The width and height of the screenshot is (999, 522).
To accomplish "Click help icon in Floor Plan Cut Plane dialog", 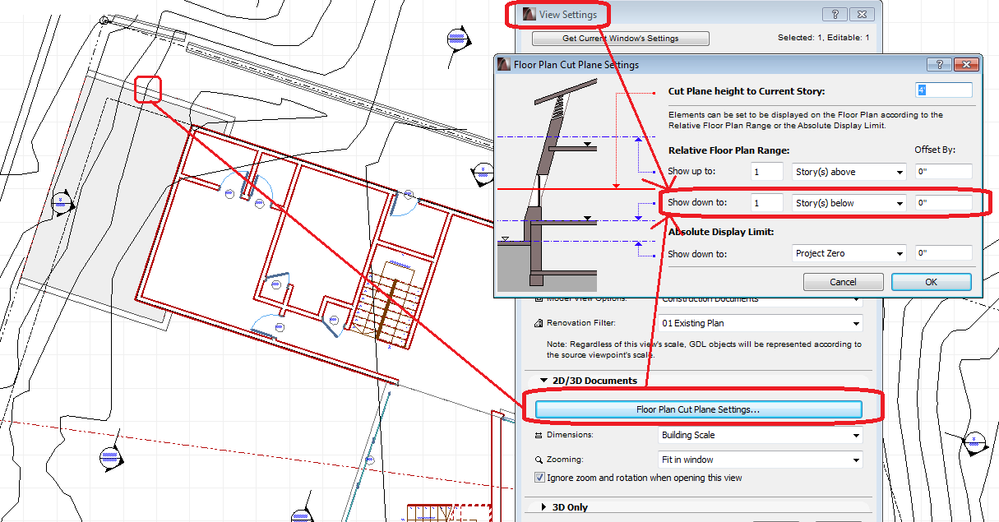I will 940,64.
